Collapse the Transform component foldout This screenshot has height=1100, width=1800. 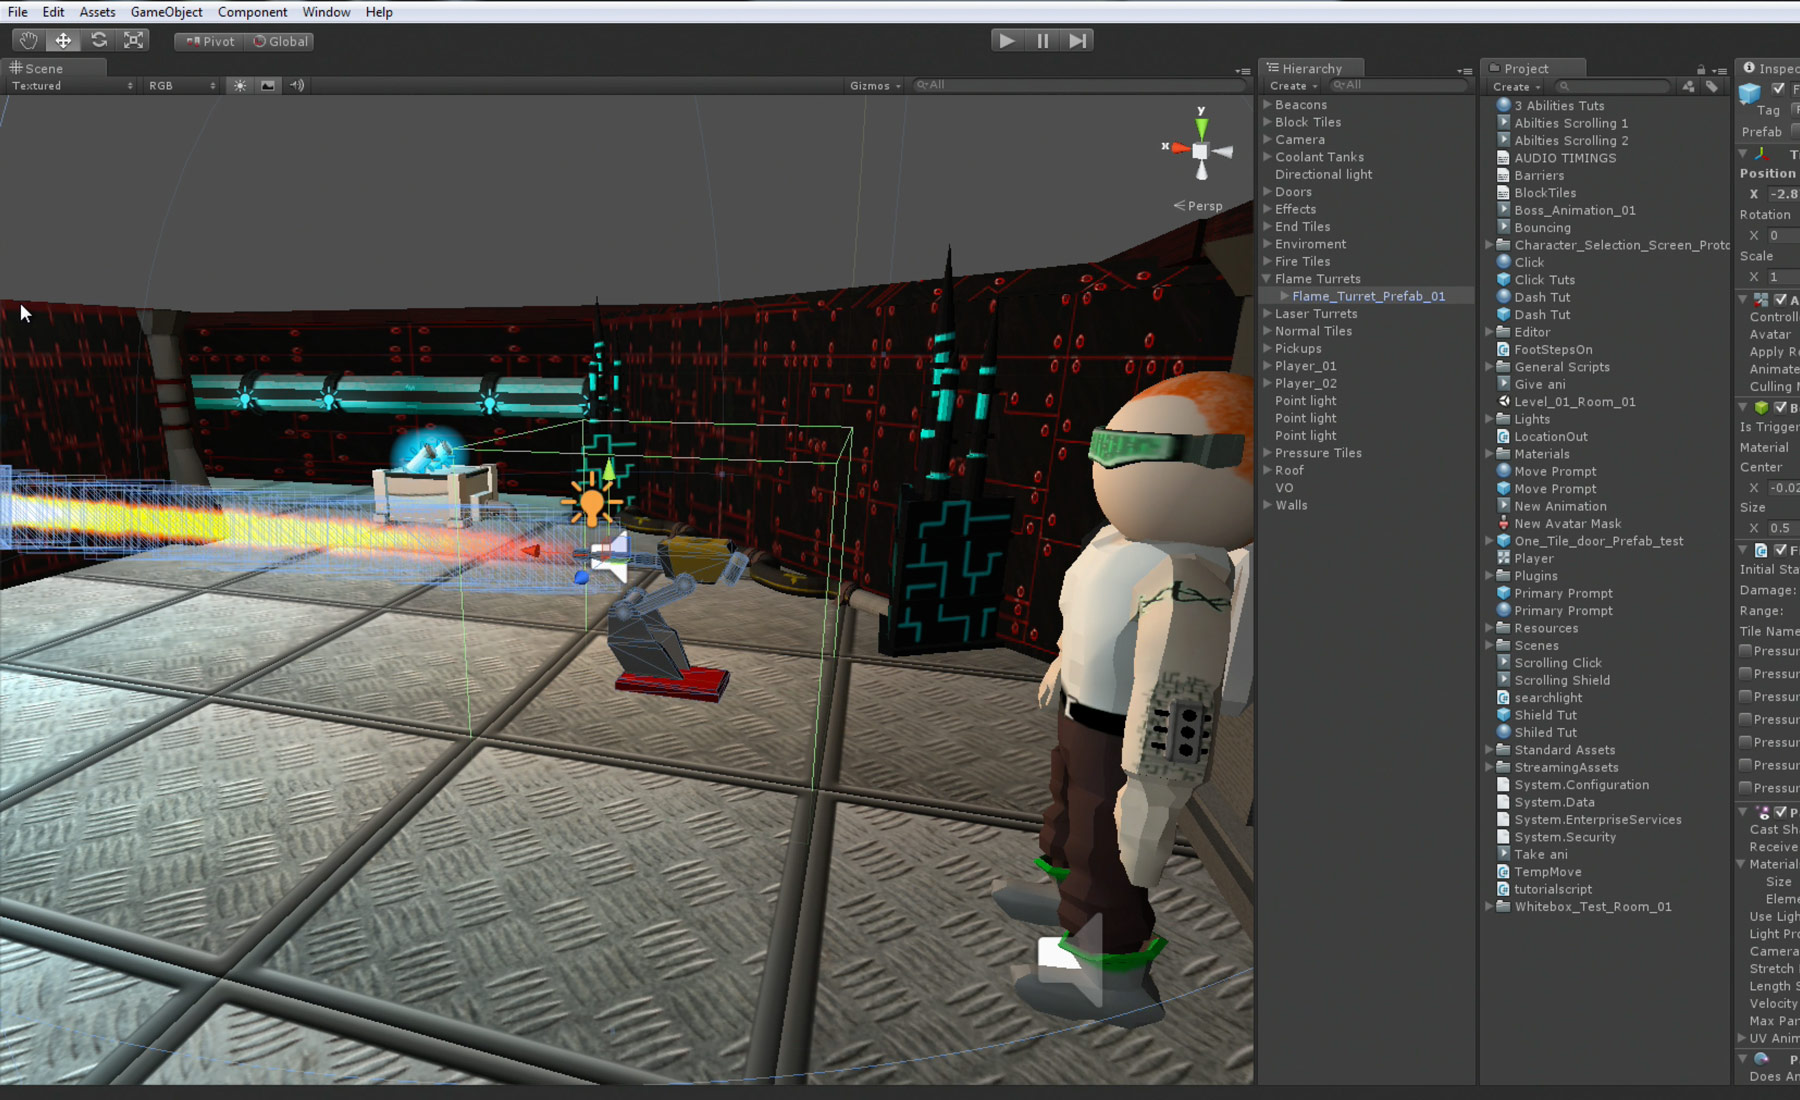(1744, 154)
